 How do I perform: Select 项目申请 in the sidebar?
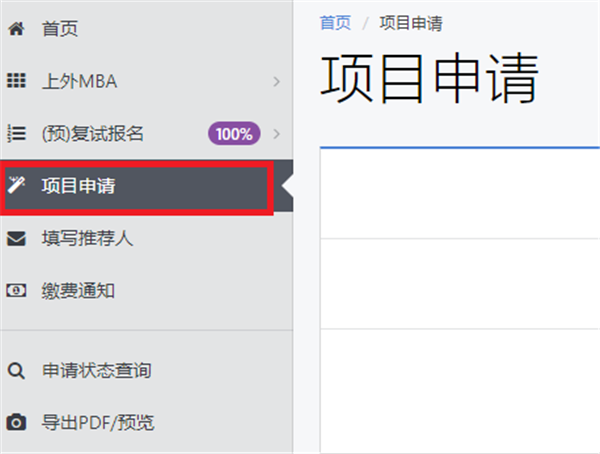click(78, 185)
